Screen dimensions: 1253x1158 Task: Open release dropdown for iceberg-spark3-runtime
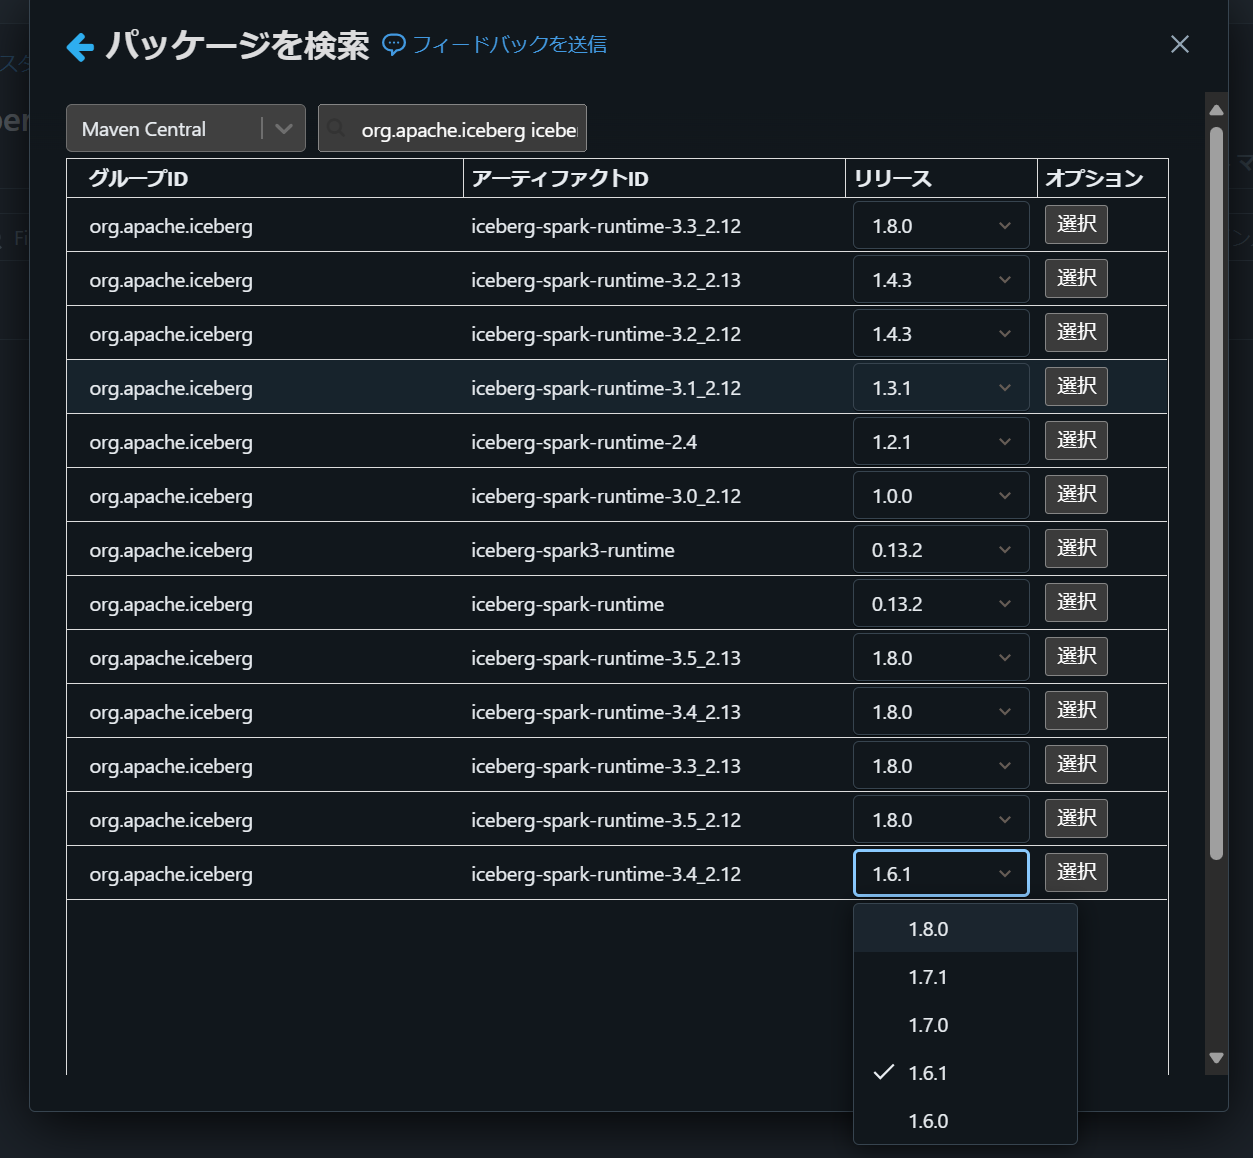tap(941, 549)
